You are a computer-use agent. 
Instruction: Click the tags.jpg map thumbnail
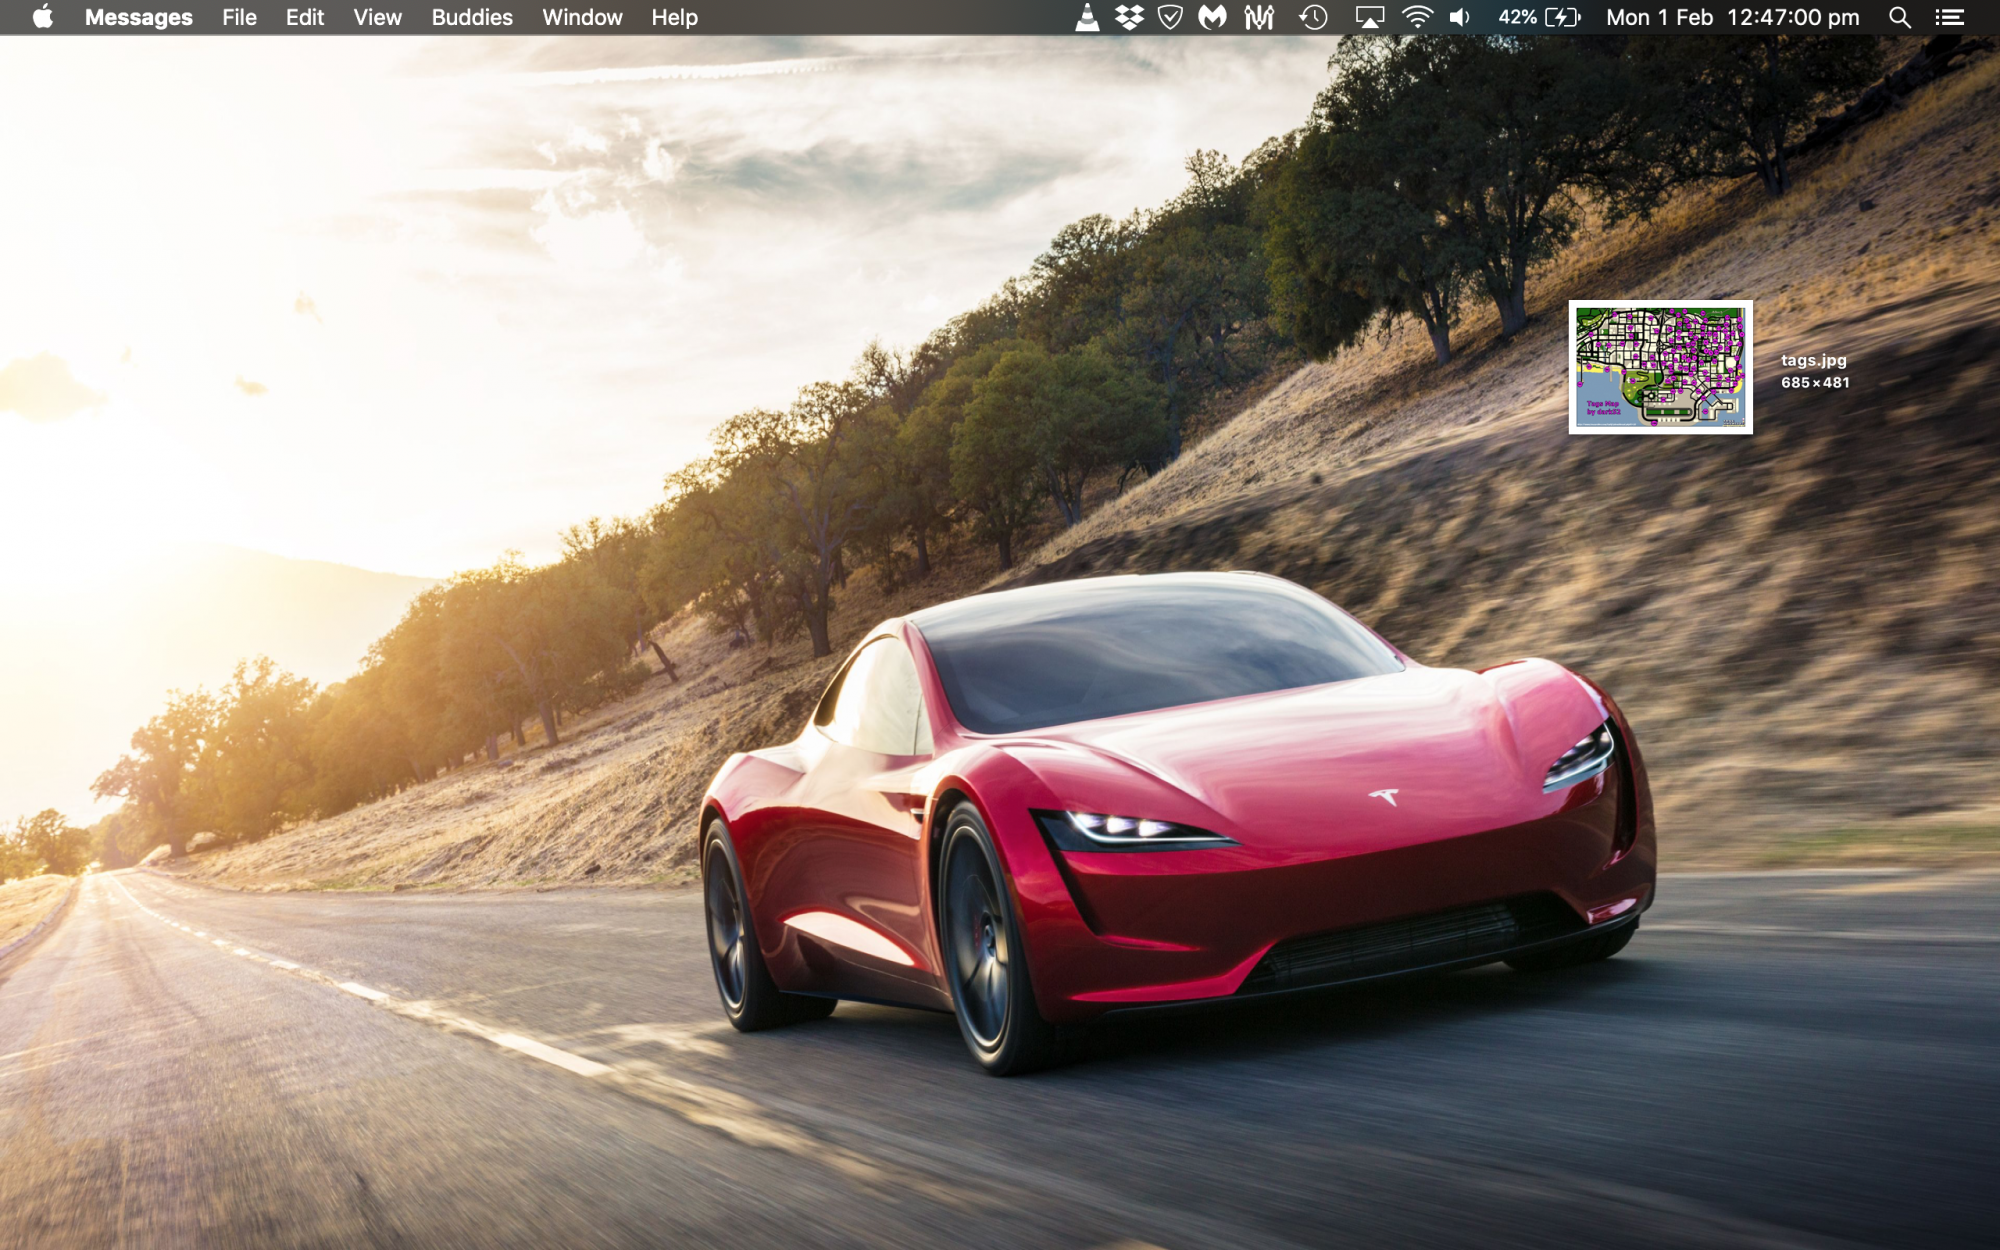1660,367
